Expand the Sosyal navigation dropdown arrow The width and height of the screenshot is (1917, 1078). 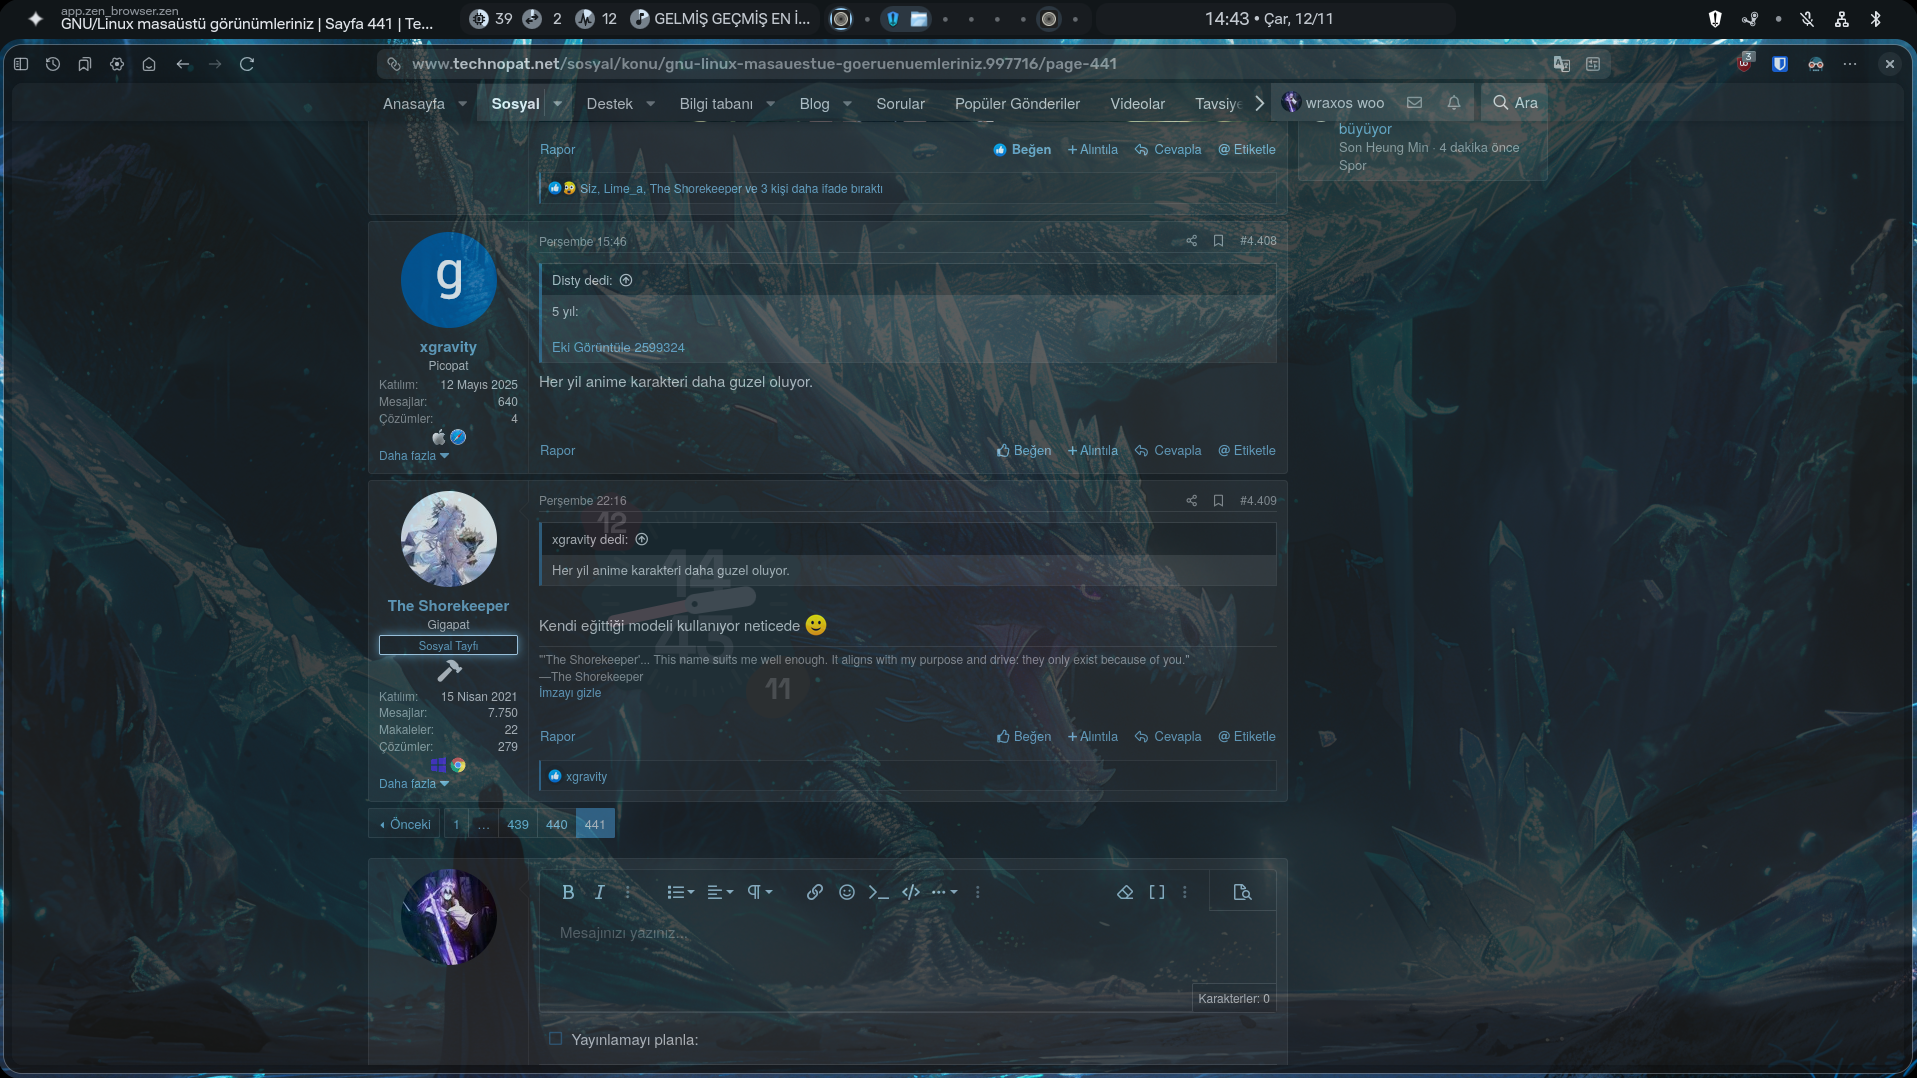(557, 104)
